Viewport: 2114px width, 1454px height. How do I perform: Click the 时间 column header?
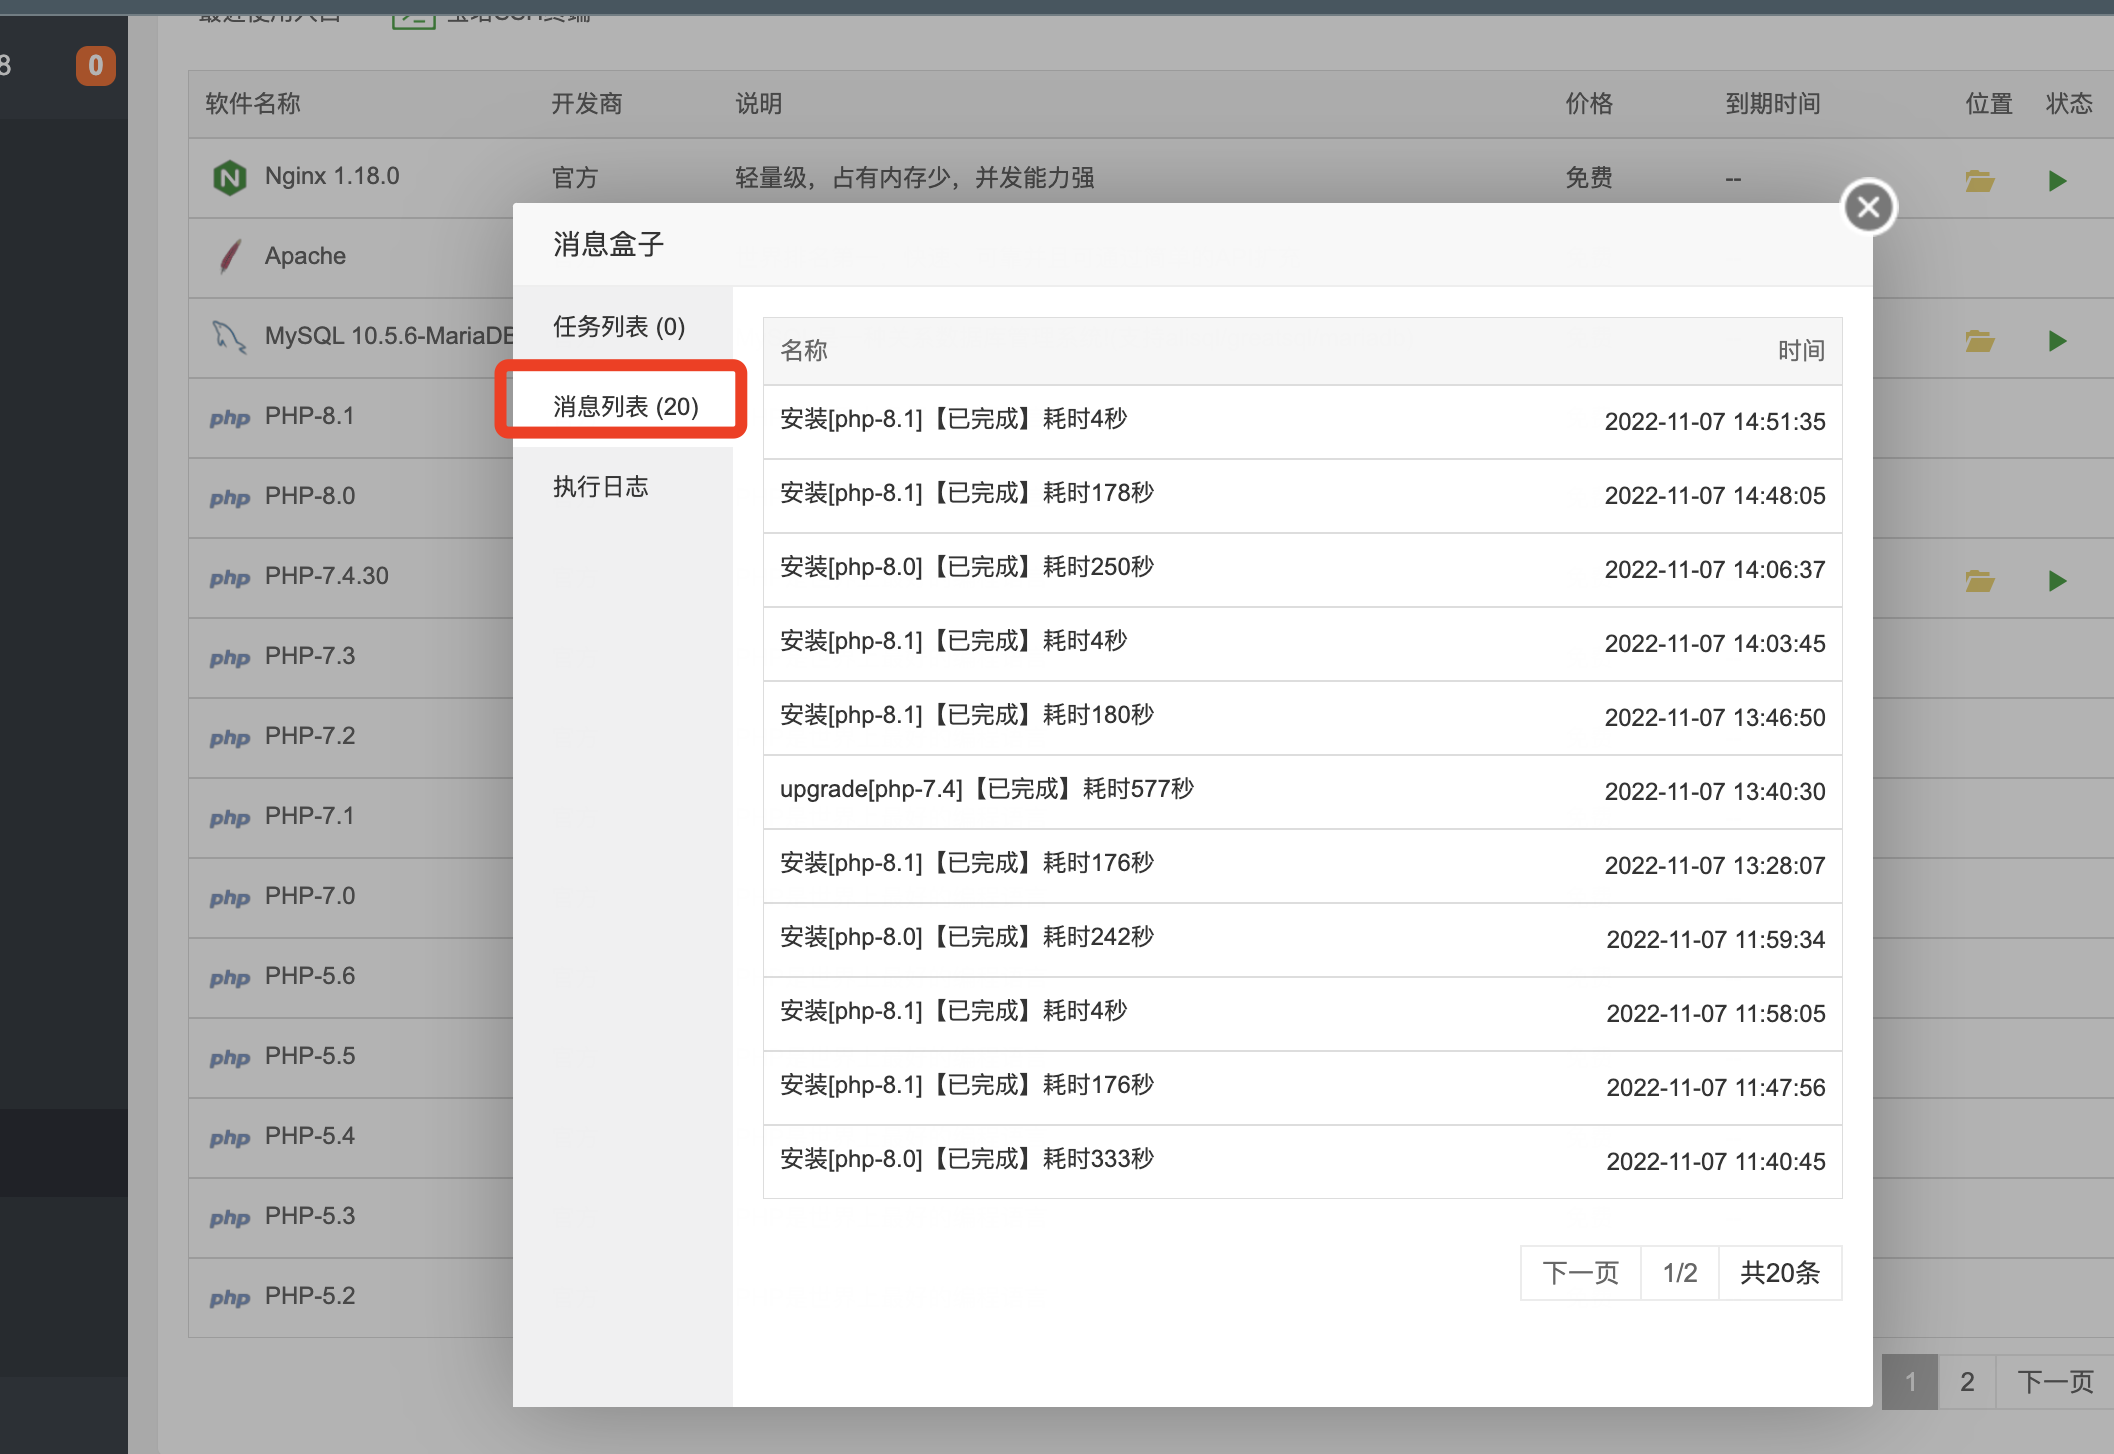point(1801,350)
